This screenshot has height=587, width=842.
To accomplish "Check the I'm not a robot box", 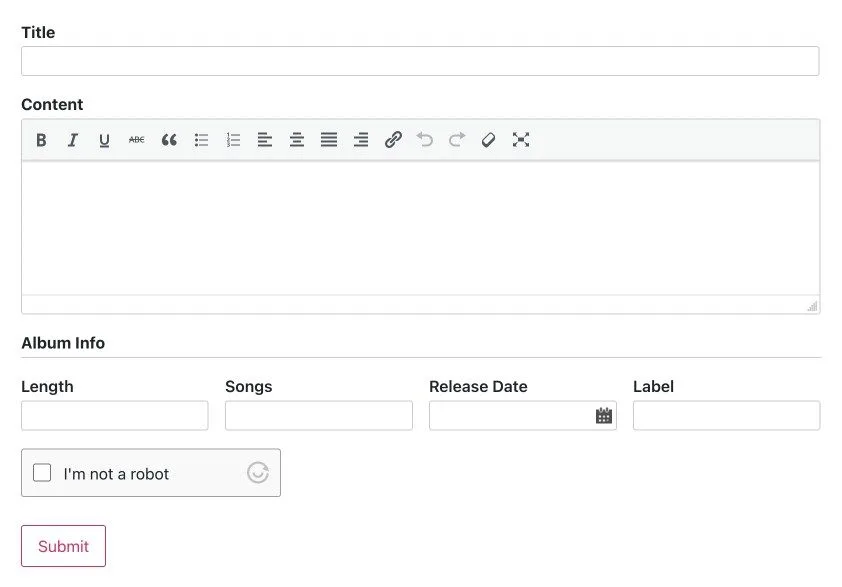I will 42,473.
